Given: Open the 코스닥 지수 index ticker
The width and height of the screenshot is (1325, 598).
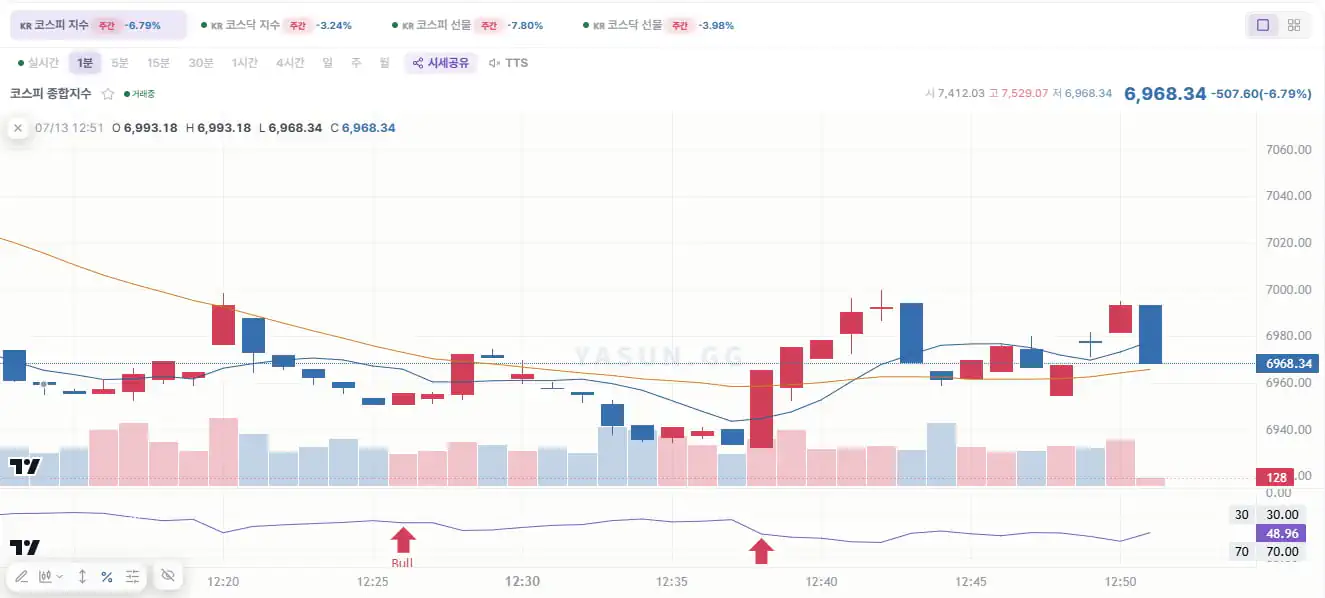Looking at the screenshot, I should tap(276, 25).
